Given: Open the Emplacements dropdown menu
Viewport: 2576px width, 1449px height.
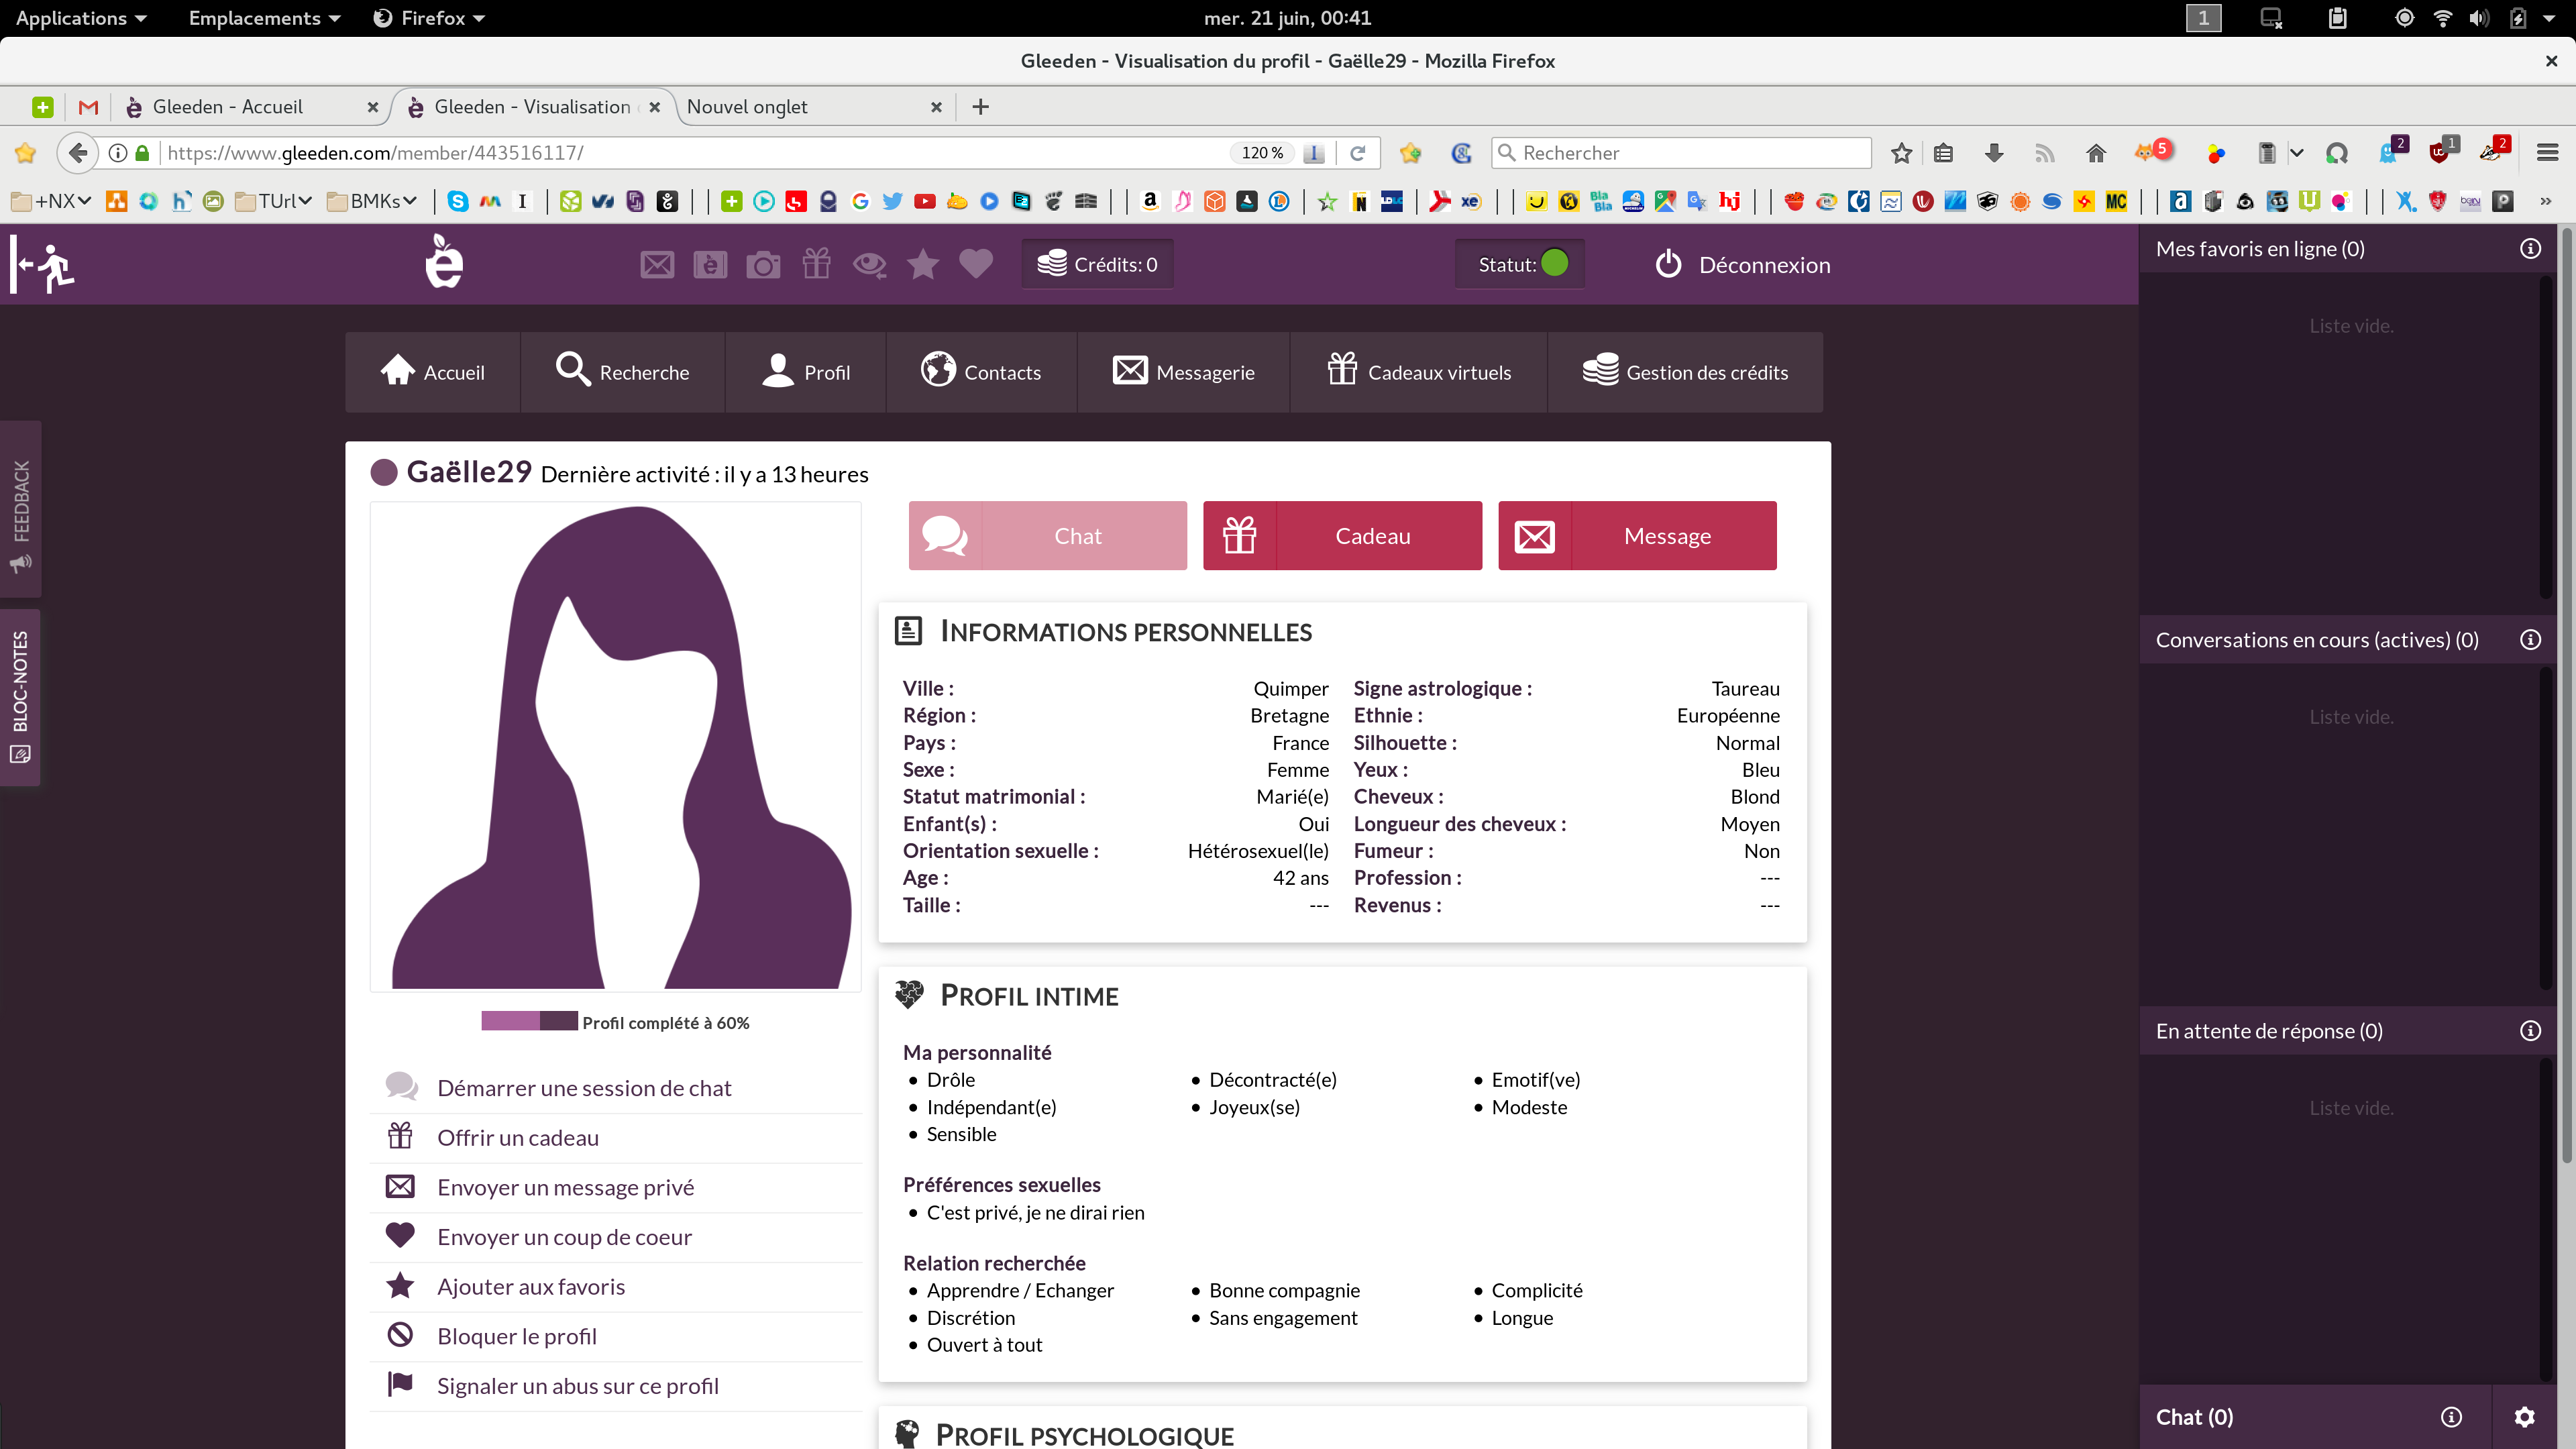Looking at the screenshot, I should click(264, 18).
